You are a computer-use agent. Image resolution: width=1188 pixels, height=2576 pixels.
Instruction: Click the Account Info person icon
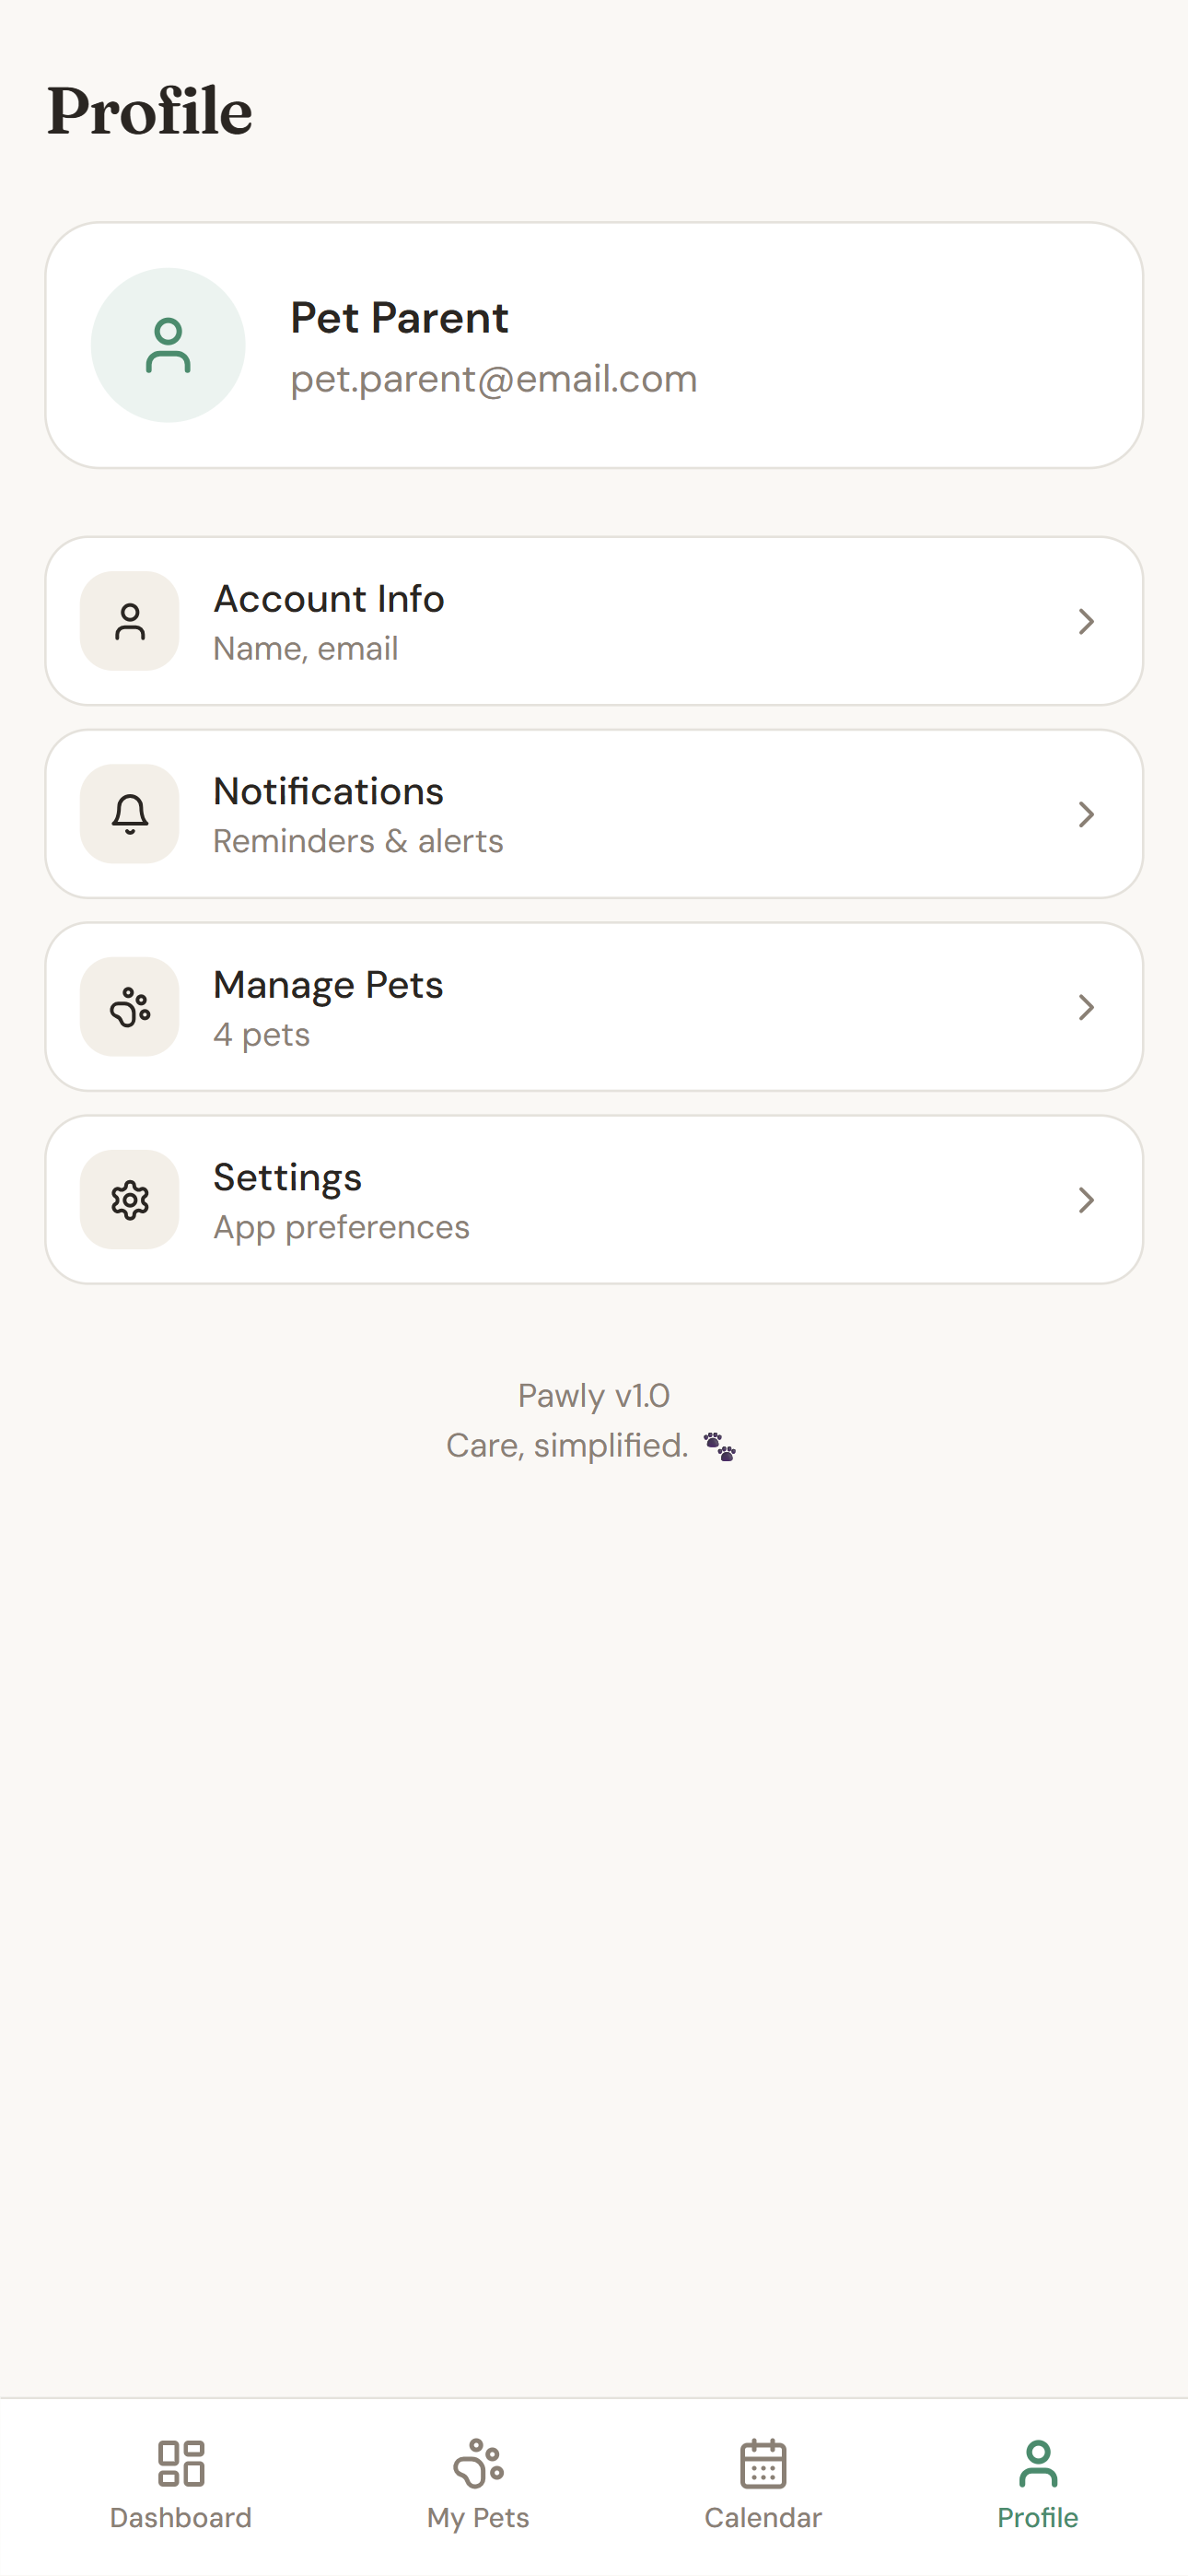click(130, 621)
